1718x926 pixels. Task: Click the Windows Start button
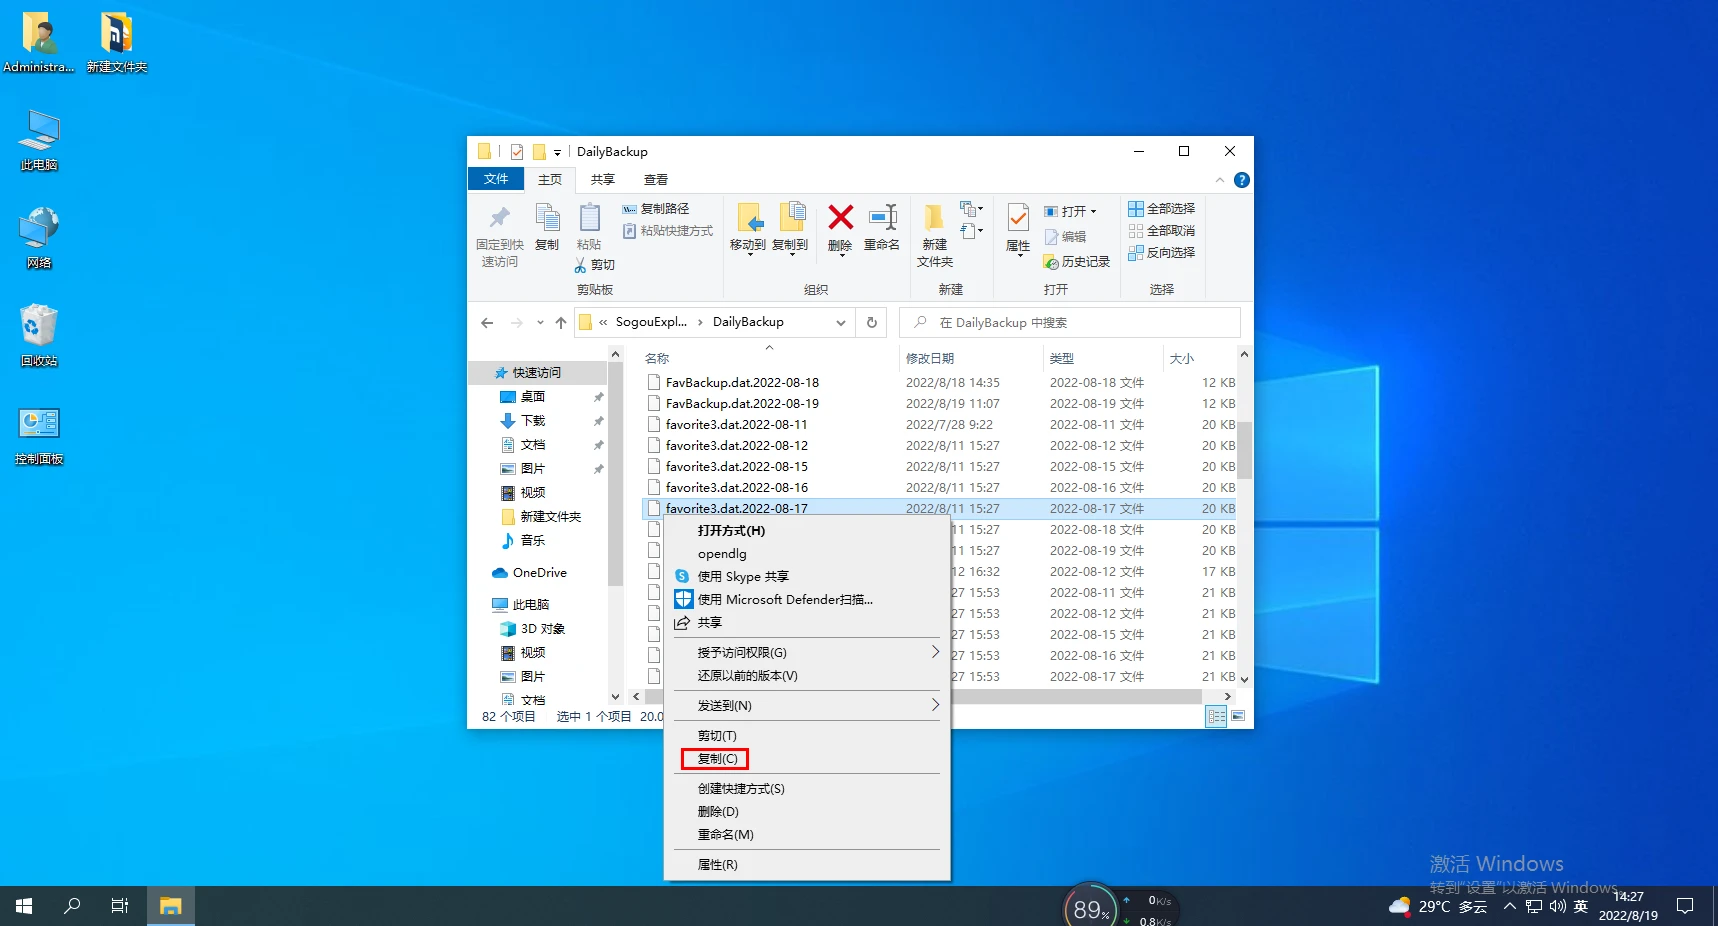[x=24, y=906]
